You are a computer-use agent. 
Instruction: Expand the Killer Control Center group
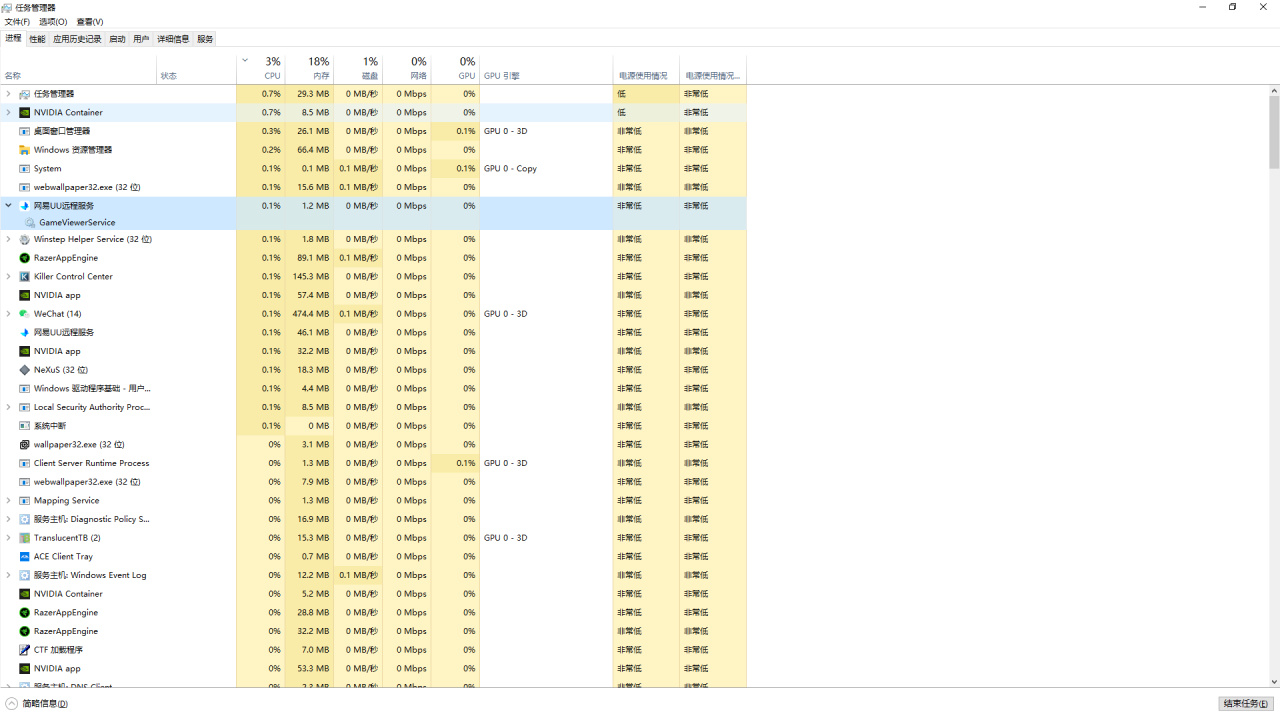tap(8, 276)
